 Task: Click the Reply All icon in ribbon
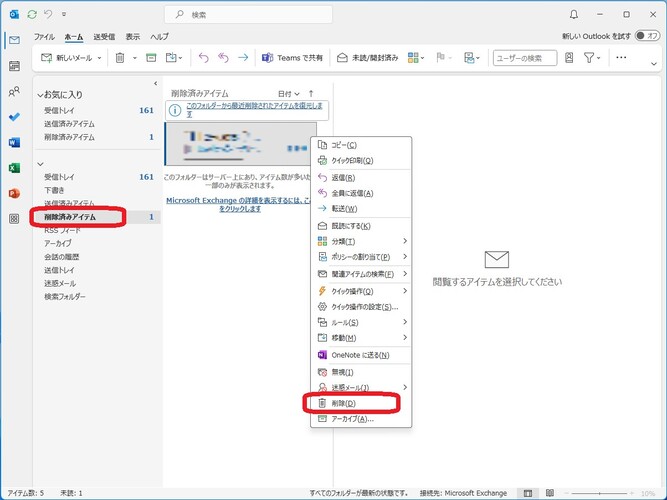click(223, 57)
